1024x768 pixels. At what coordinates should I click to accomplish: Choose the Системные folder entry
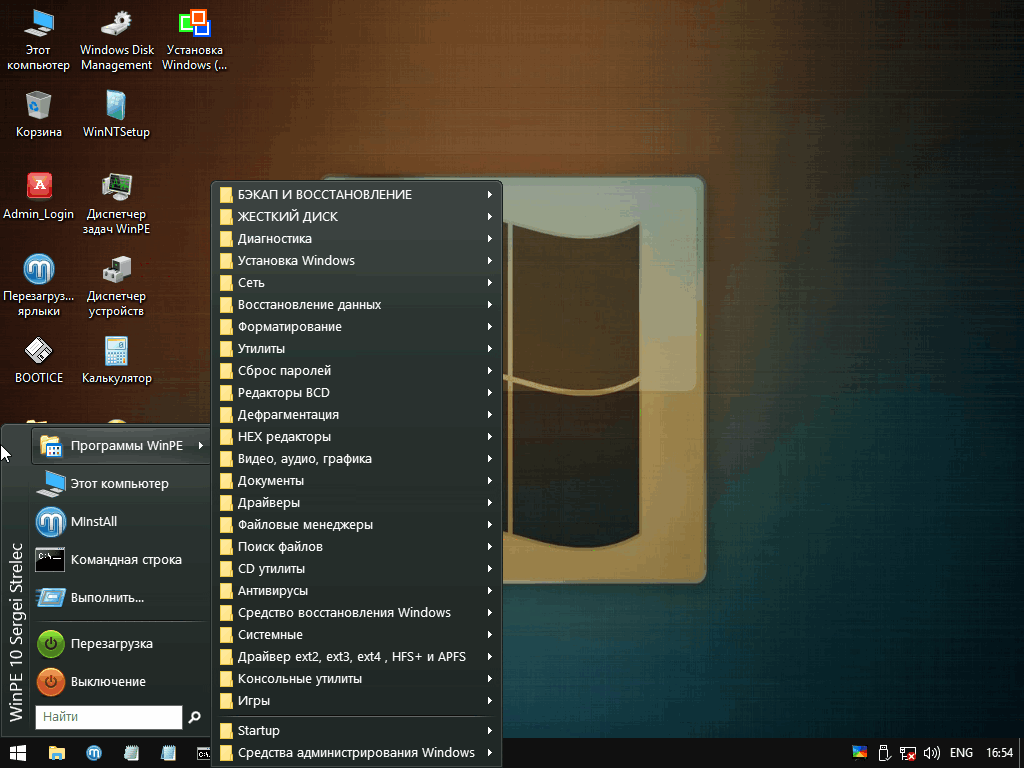pyautogui.click(x=357, y=635)
